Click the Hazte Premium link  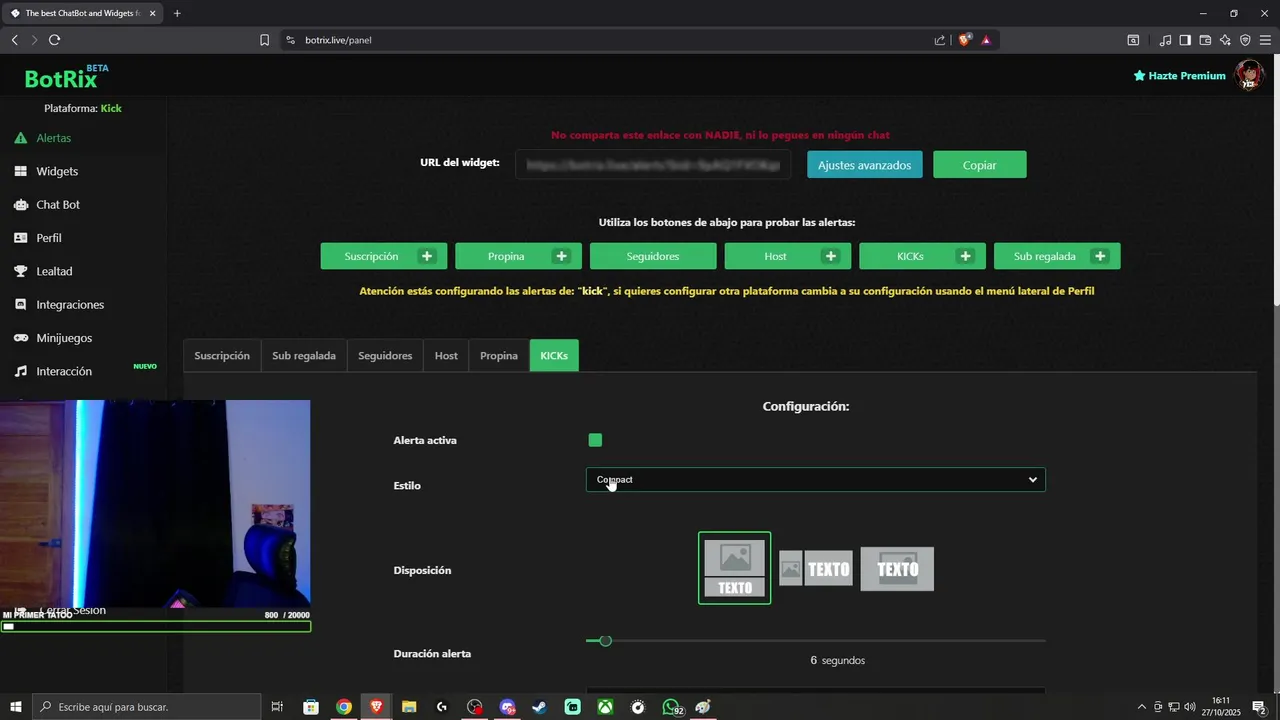(x=1180, y=75)
